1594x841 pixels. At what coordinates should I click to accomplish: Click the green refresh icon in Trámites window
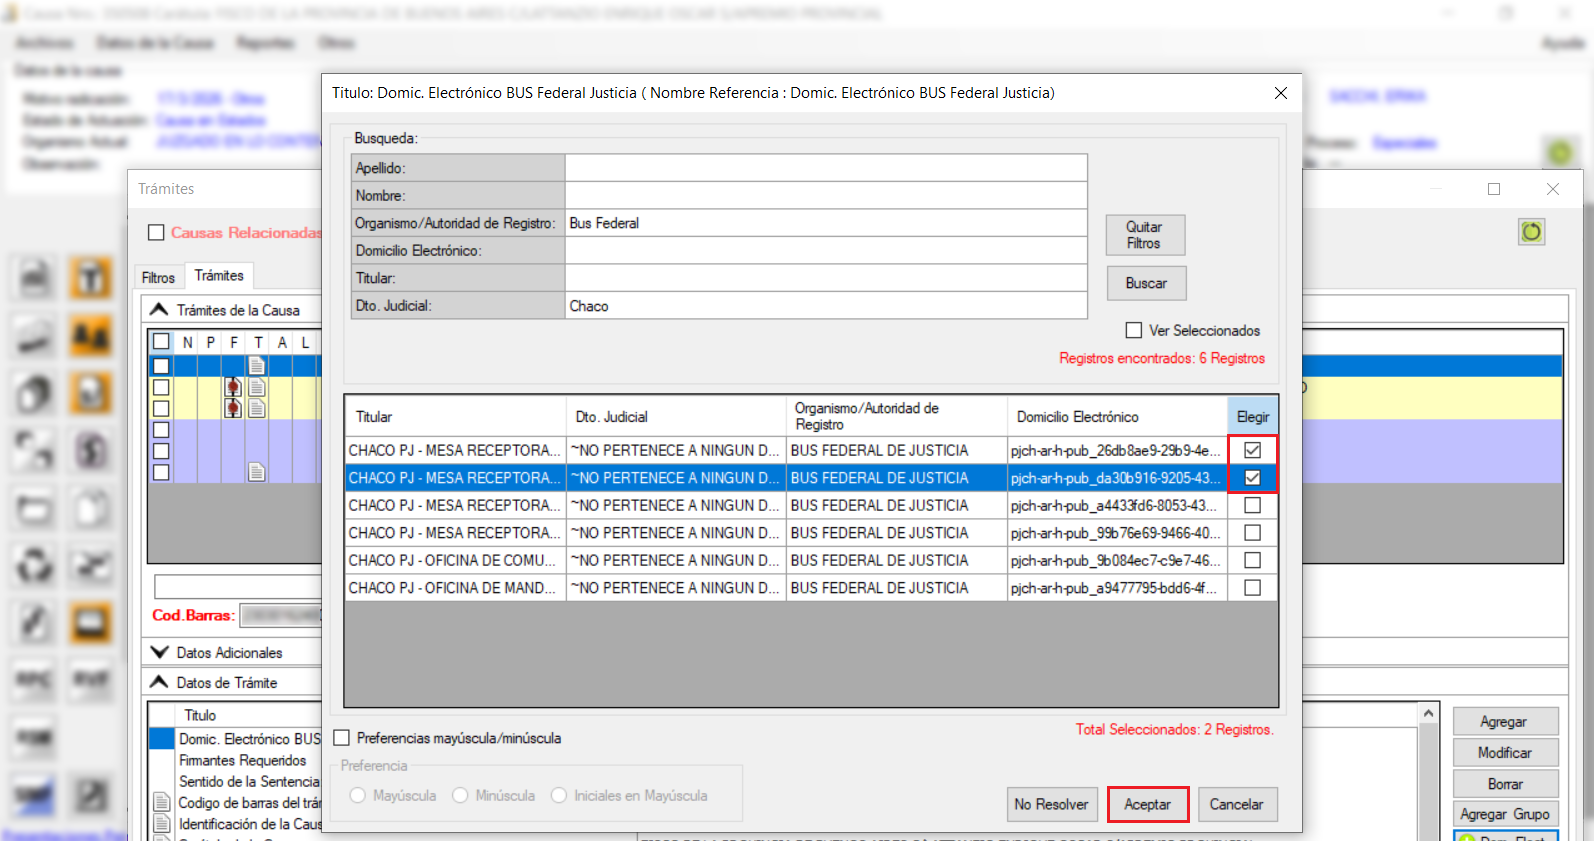[x=1531, y=232]
